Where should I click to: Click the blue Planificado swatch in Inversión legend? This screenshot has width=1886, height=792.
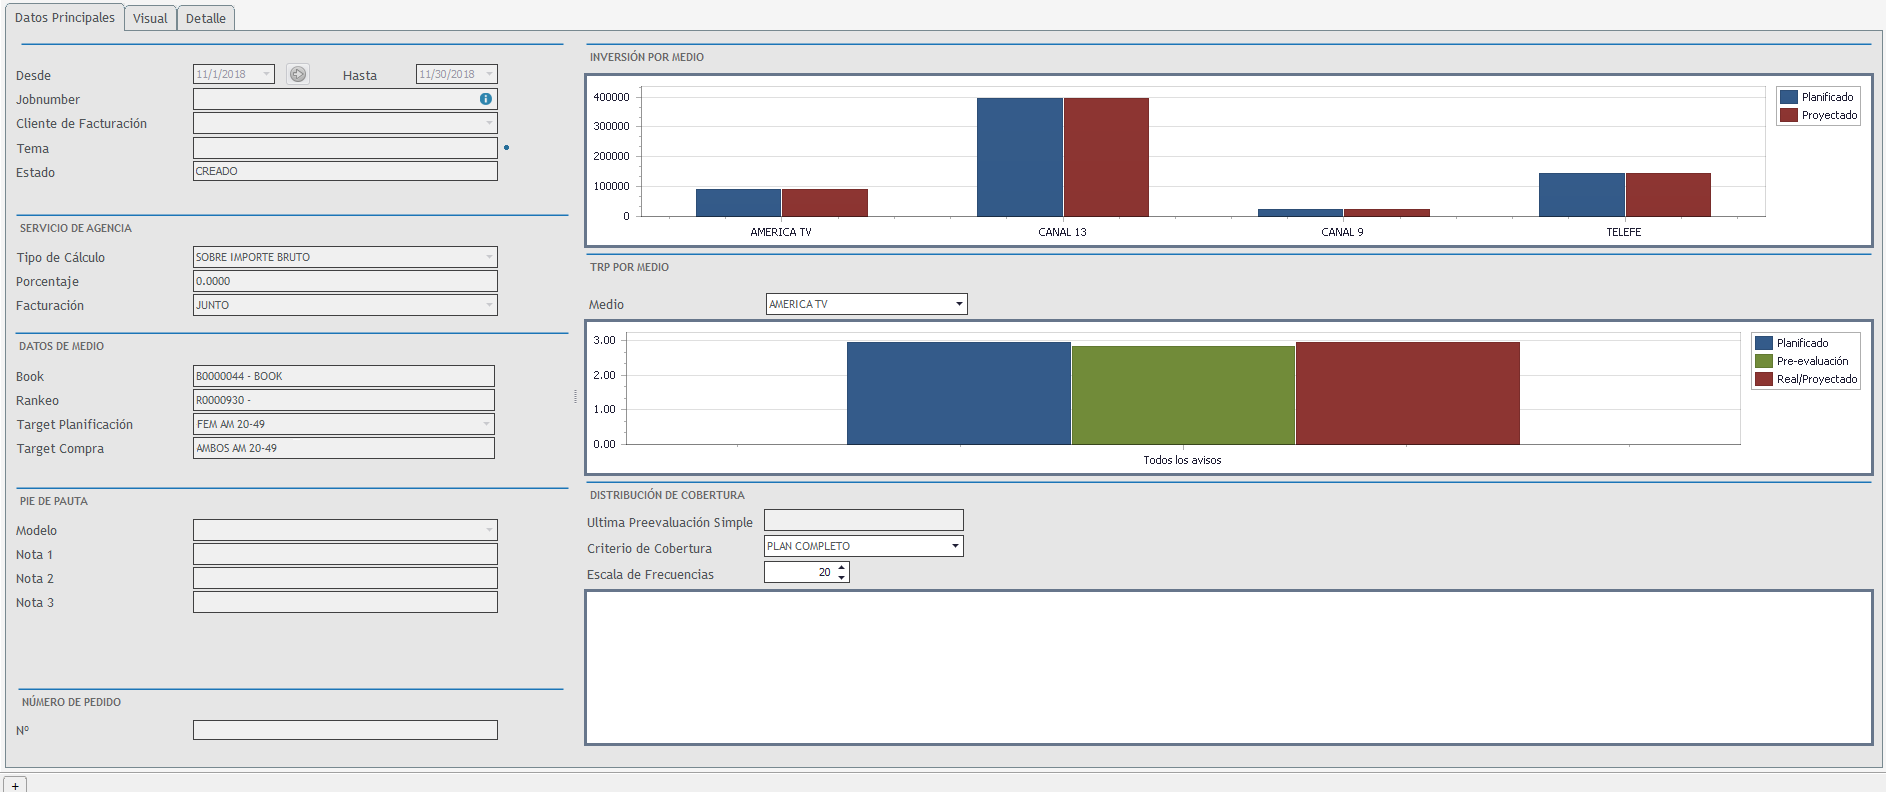1789,97
